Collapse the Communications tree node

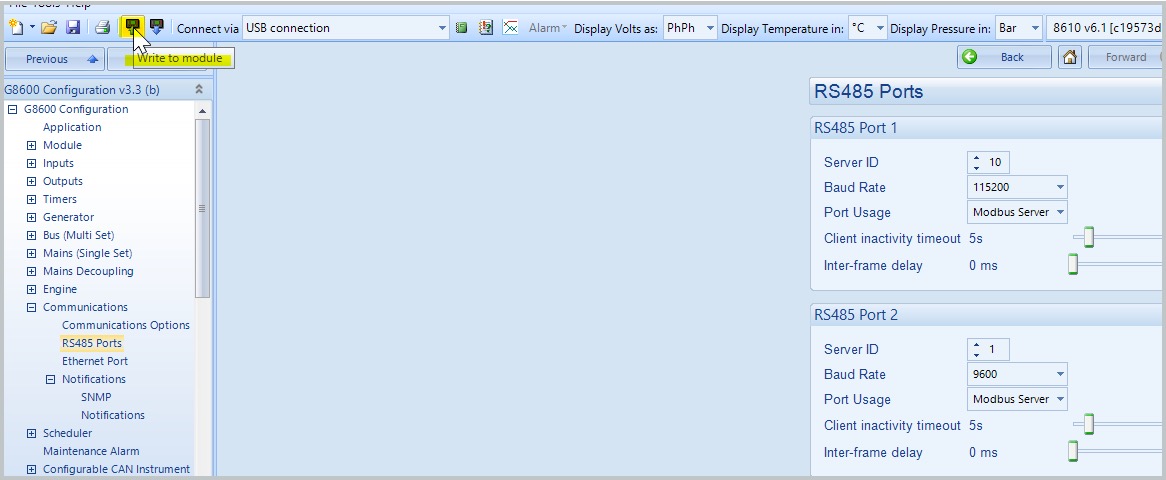click(32, 307)
